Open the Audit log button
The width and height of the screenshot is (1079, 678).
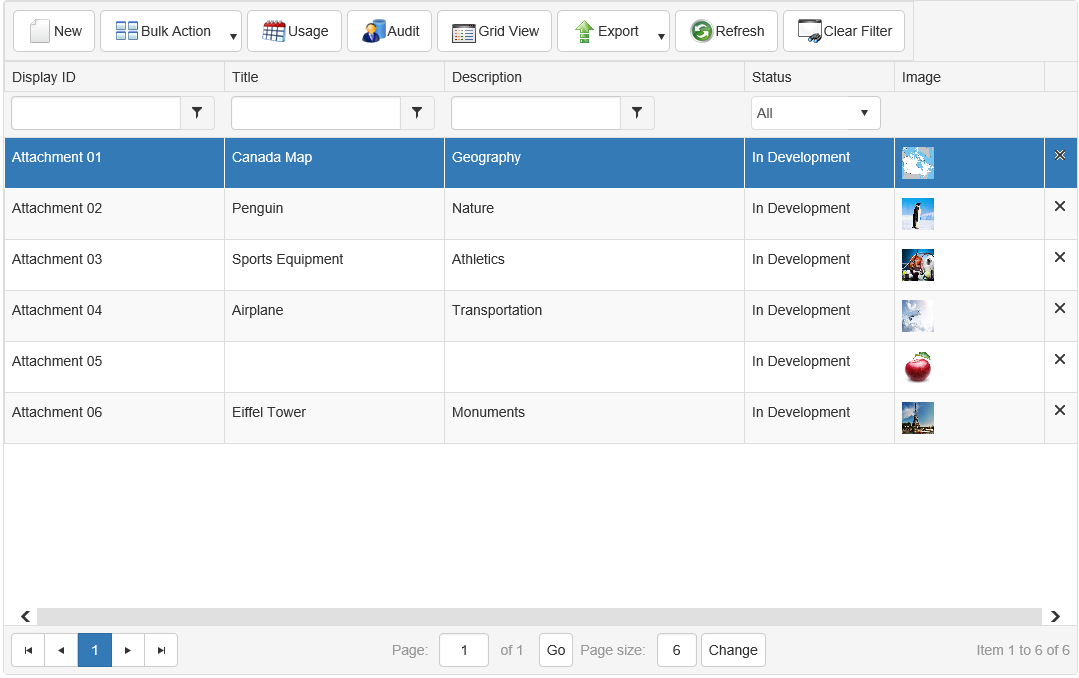[390, 31]
